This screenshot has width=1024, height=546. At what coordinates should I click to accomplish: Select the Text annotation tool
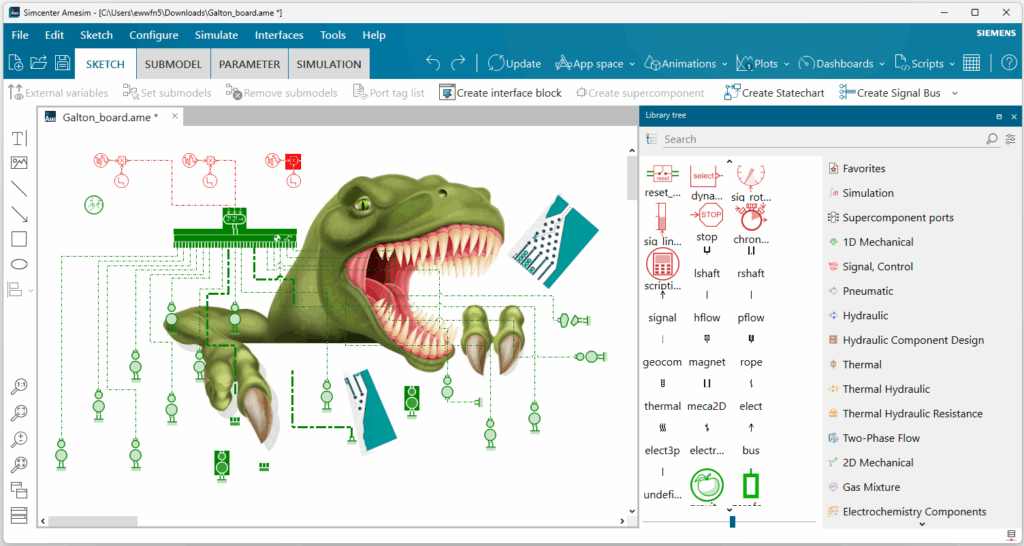coord(19,137)
